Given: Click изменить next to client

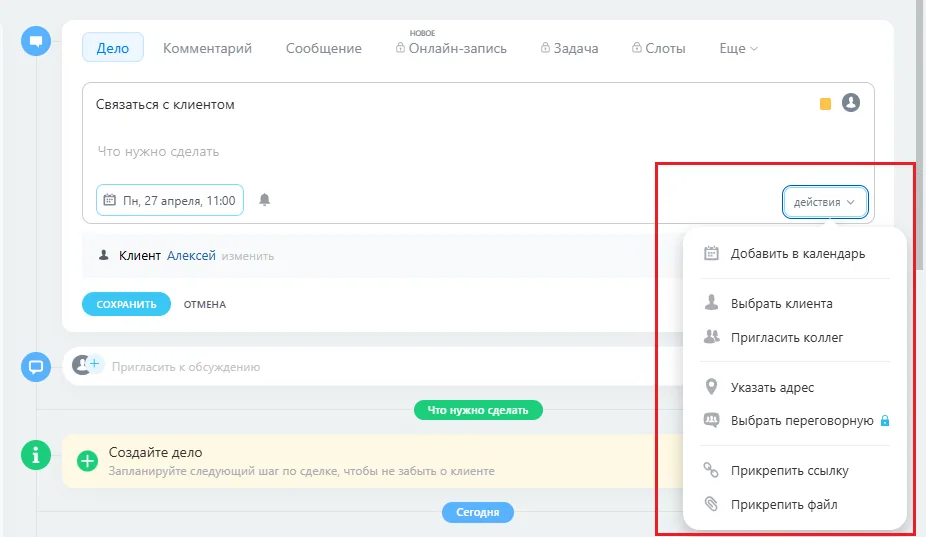Looking at the screenshot, I should point(247,256).
